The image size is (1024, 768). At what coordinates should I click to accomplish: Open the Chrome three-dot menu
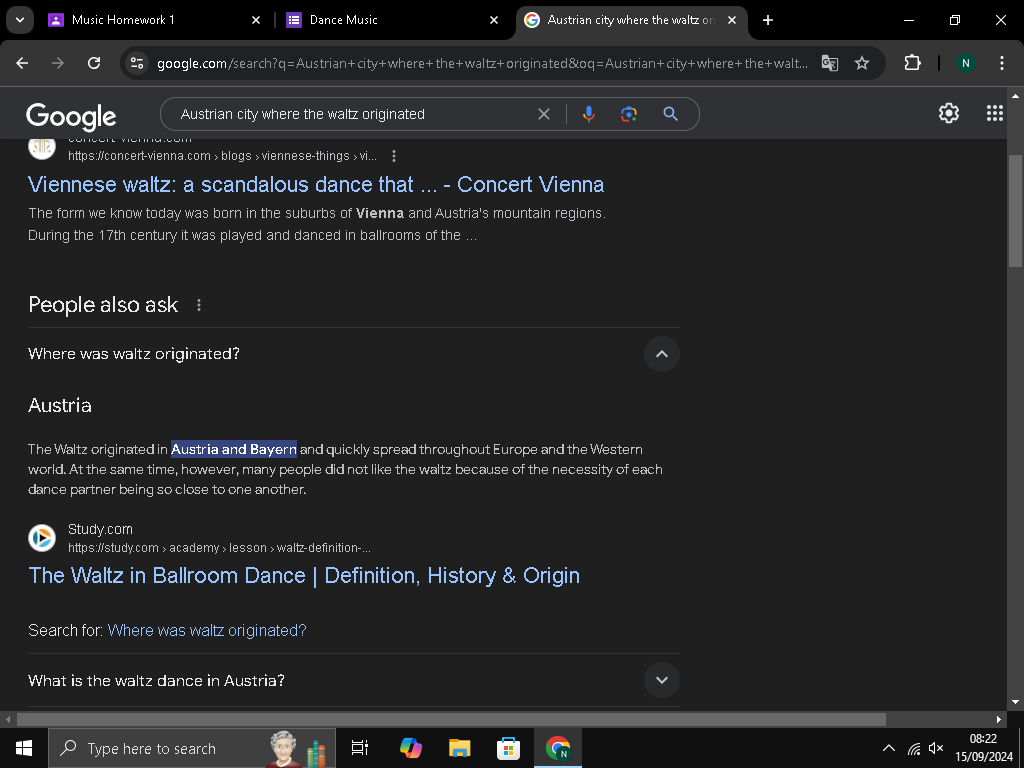1001,63
